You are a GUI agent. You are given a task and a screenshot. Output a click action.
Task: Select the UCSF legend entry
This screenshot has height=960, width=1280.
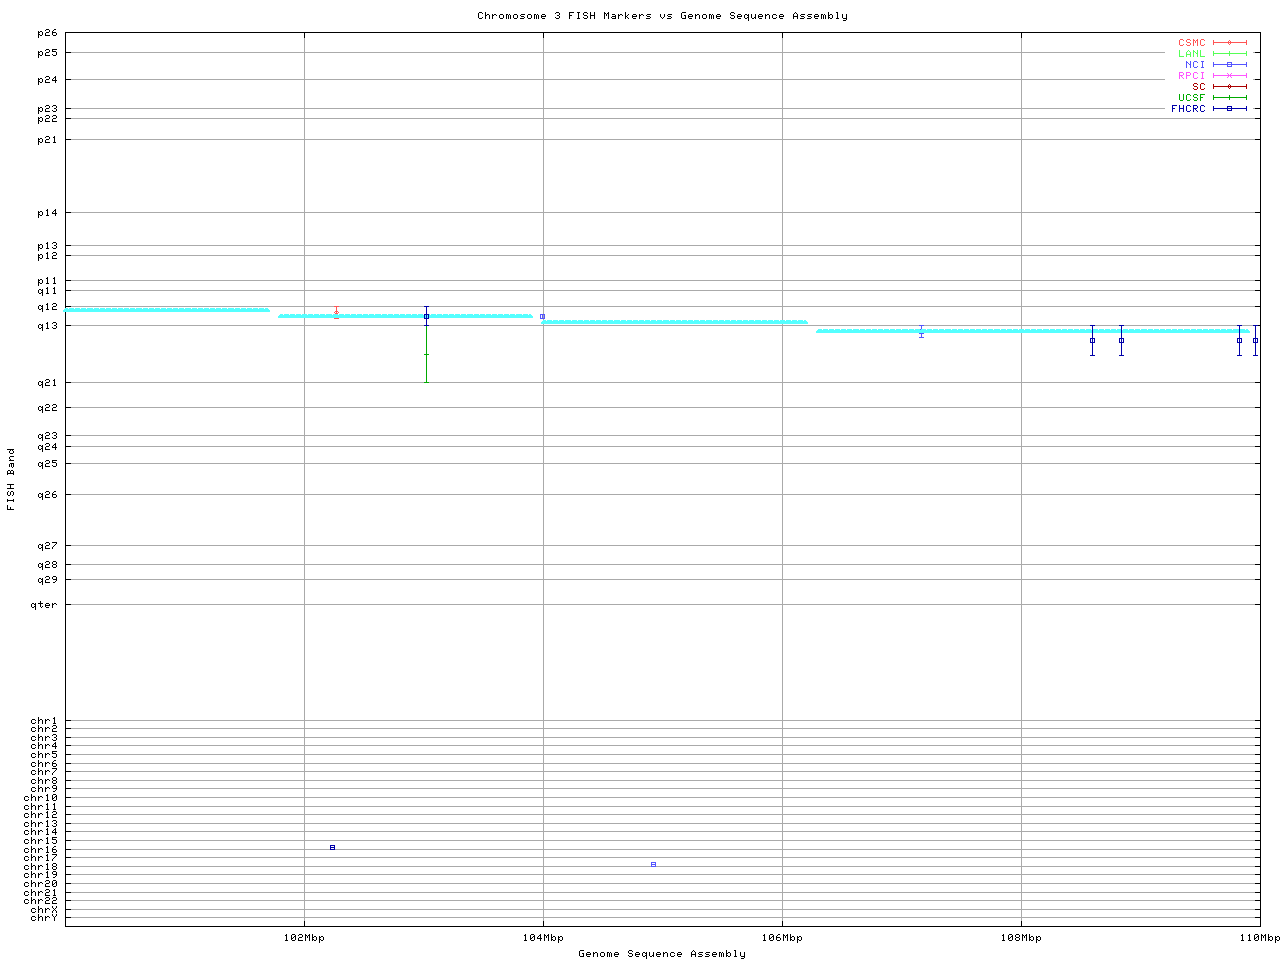click(x=1192, y=98)
